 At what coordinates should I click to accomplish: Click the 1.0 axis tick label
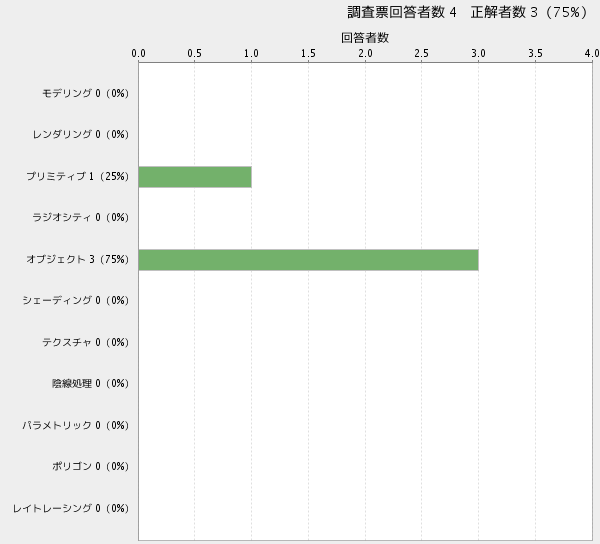click(x=252, y=53)
